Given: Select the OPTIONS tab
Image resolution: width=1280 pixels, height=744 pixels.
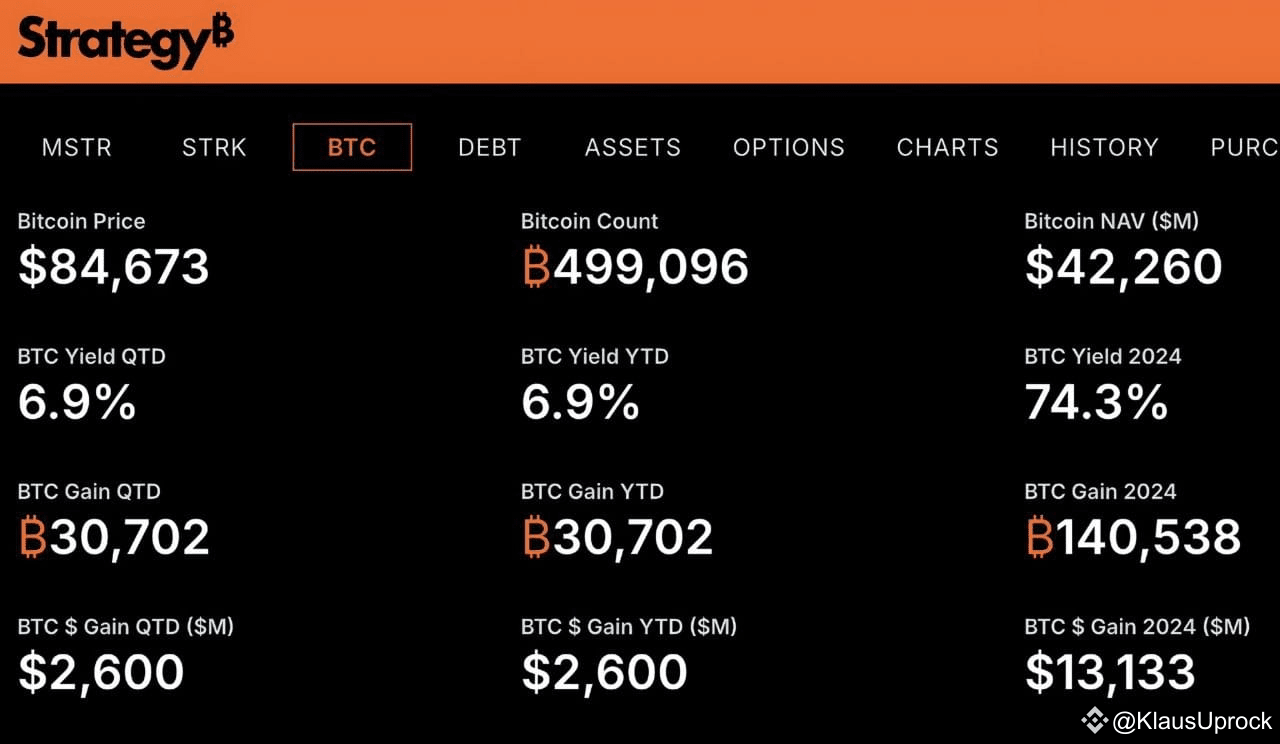Looking at the screenshot, I should point(788,147).
